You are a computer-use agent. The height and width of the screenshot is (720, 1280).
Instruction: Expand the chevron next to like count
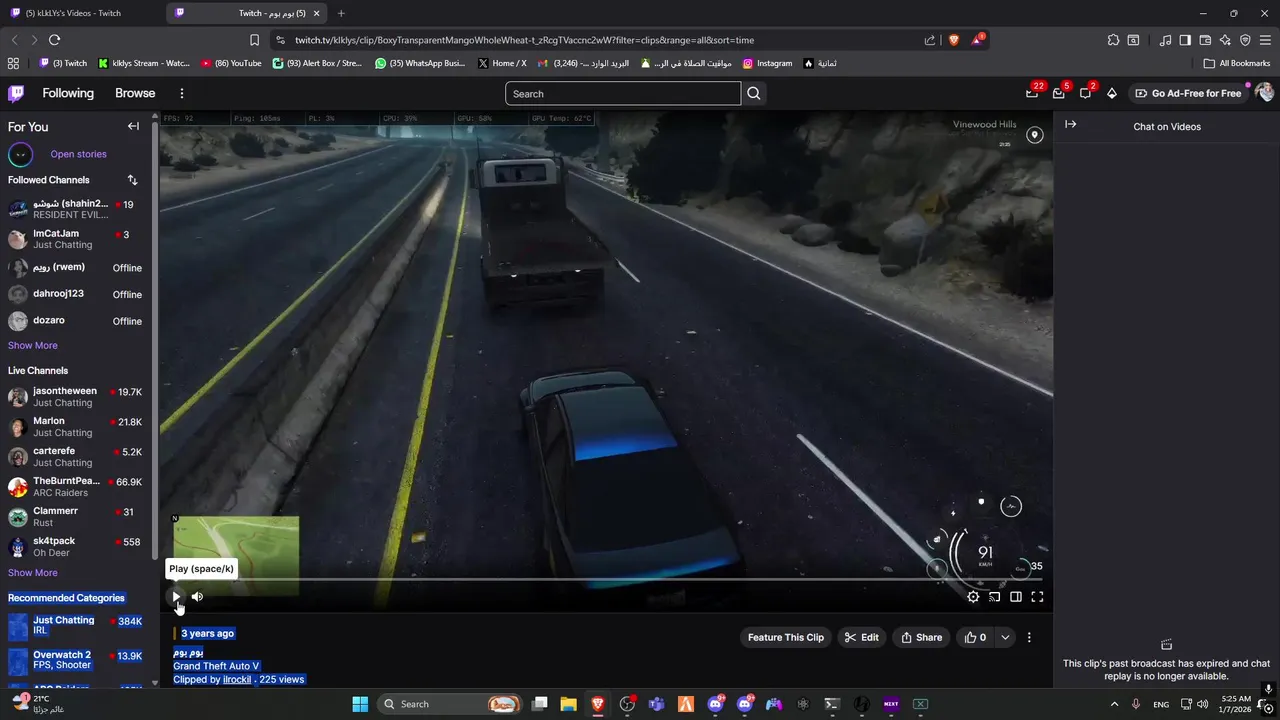click(x=1005, y=637)
